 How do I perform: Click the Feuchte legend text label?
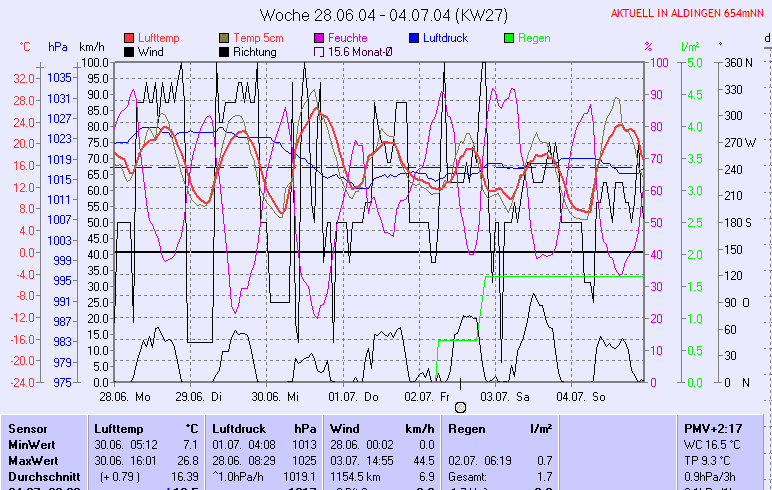tap(347, 38)
